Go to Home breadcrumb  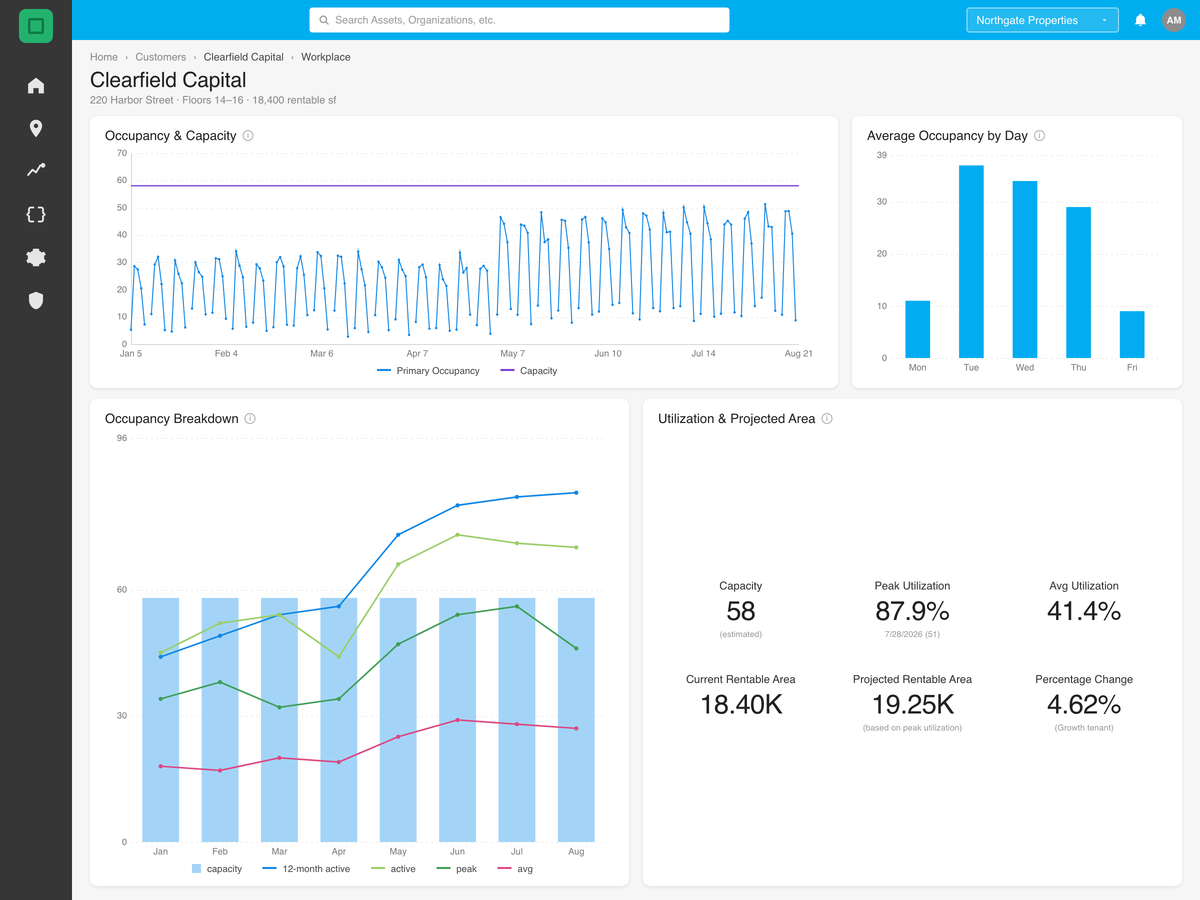coord(104,57)
